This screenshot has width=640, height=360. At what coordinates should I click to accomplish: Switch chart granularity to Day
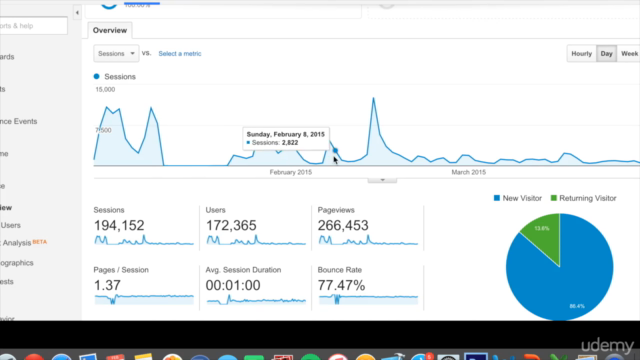(607, 53)
